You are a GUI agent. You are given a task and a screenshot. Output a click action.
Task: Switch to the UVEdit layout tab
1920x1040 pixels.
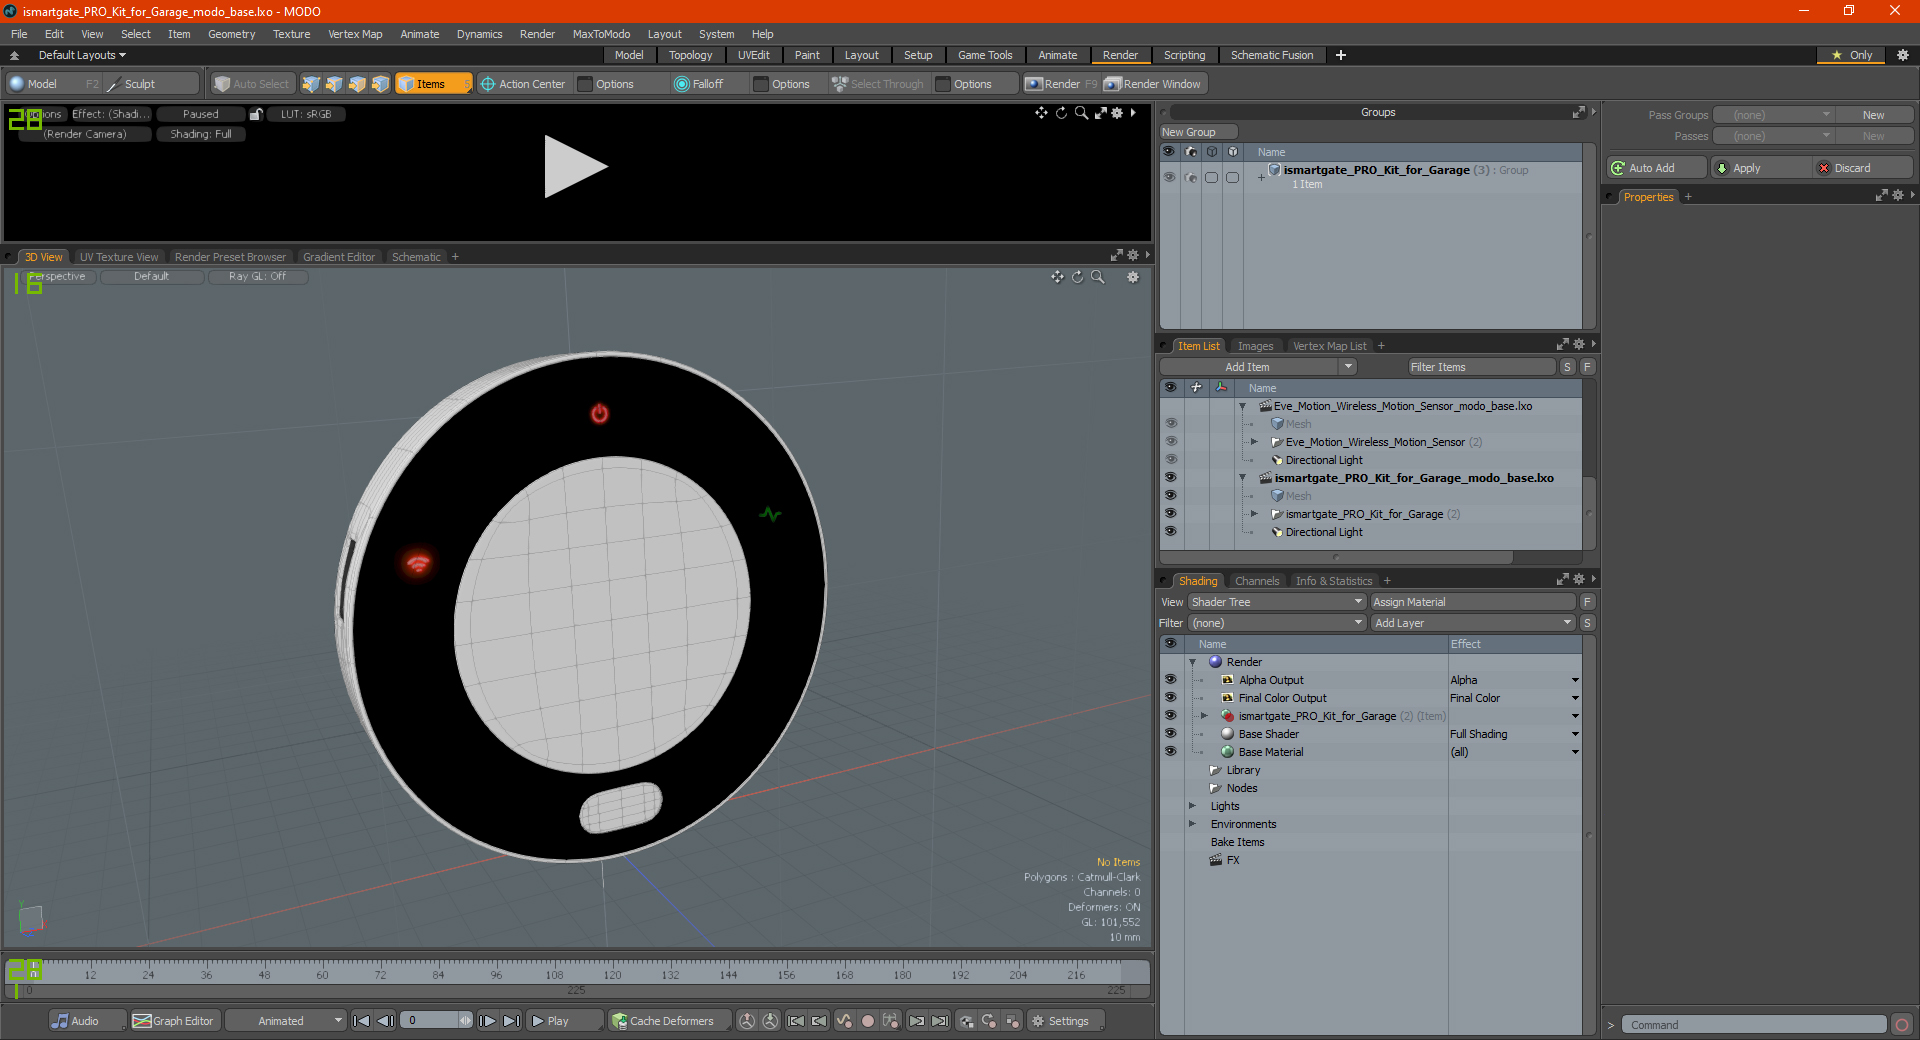pos(753,55)
